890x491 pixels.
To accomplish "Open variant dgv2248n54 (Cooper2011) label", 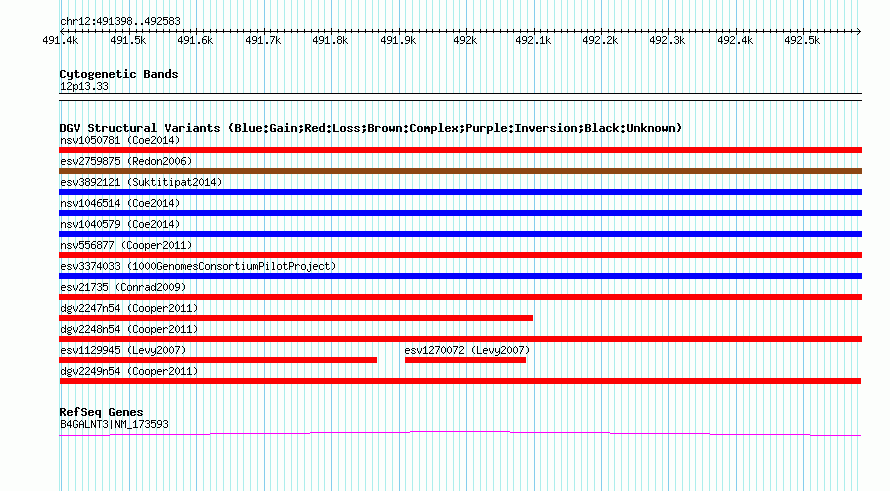I will [129, 329].
